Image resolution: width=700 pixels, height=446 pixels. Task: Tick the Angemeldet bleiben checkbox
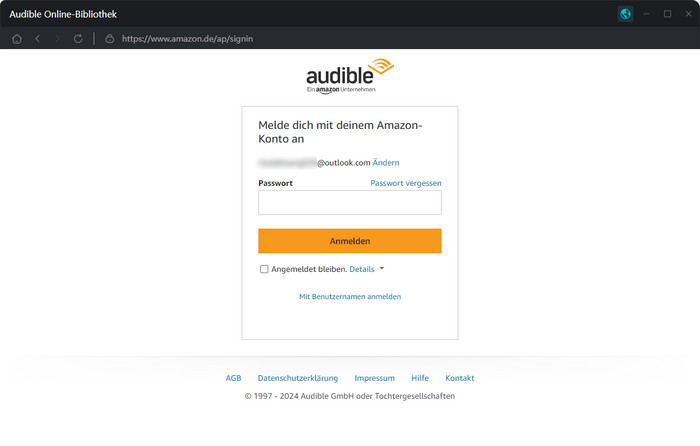[x=264, y=269]
